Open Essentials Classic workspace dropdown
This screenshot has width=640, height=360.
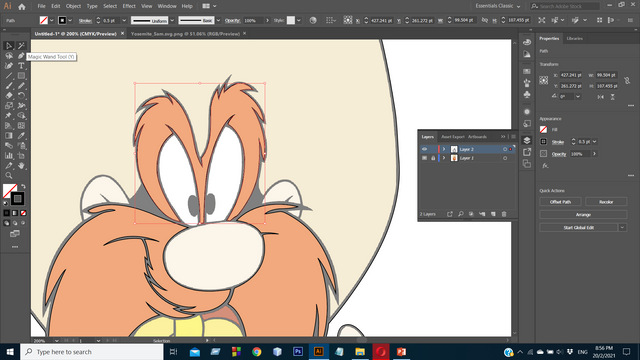pyautogui.click(x=498, y=6)
